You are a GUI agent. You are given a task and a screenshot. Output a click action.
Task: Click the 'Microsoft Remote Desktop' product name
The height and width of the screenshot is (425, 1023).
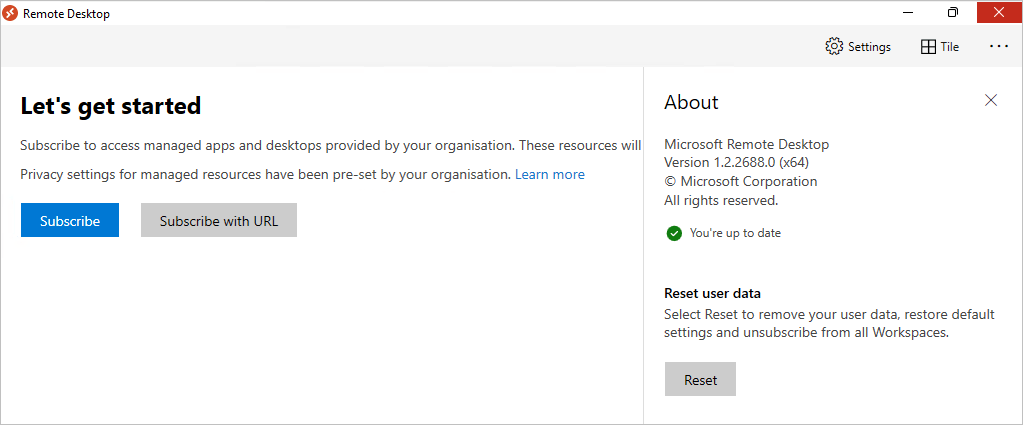pos(746,144)
